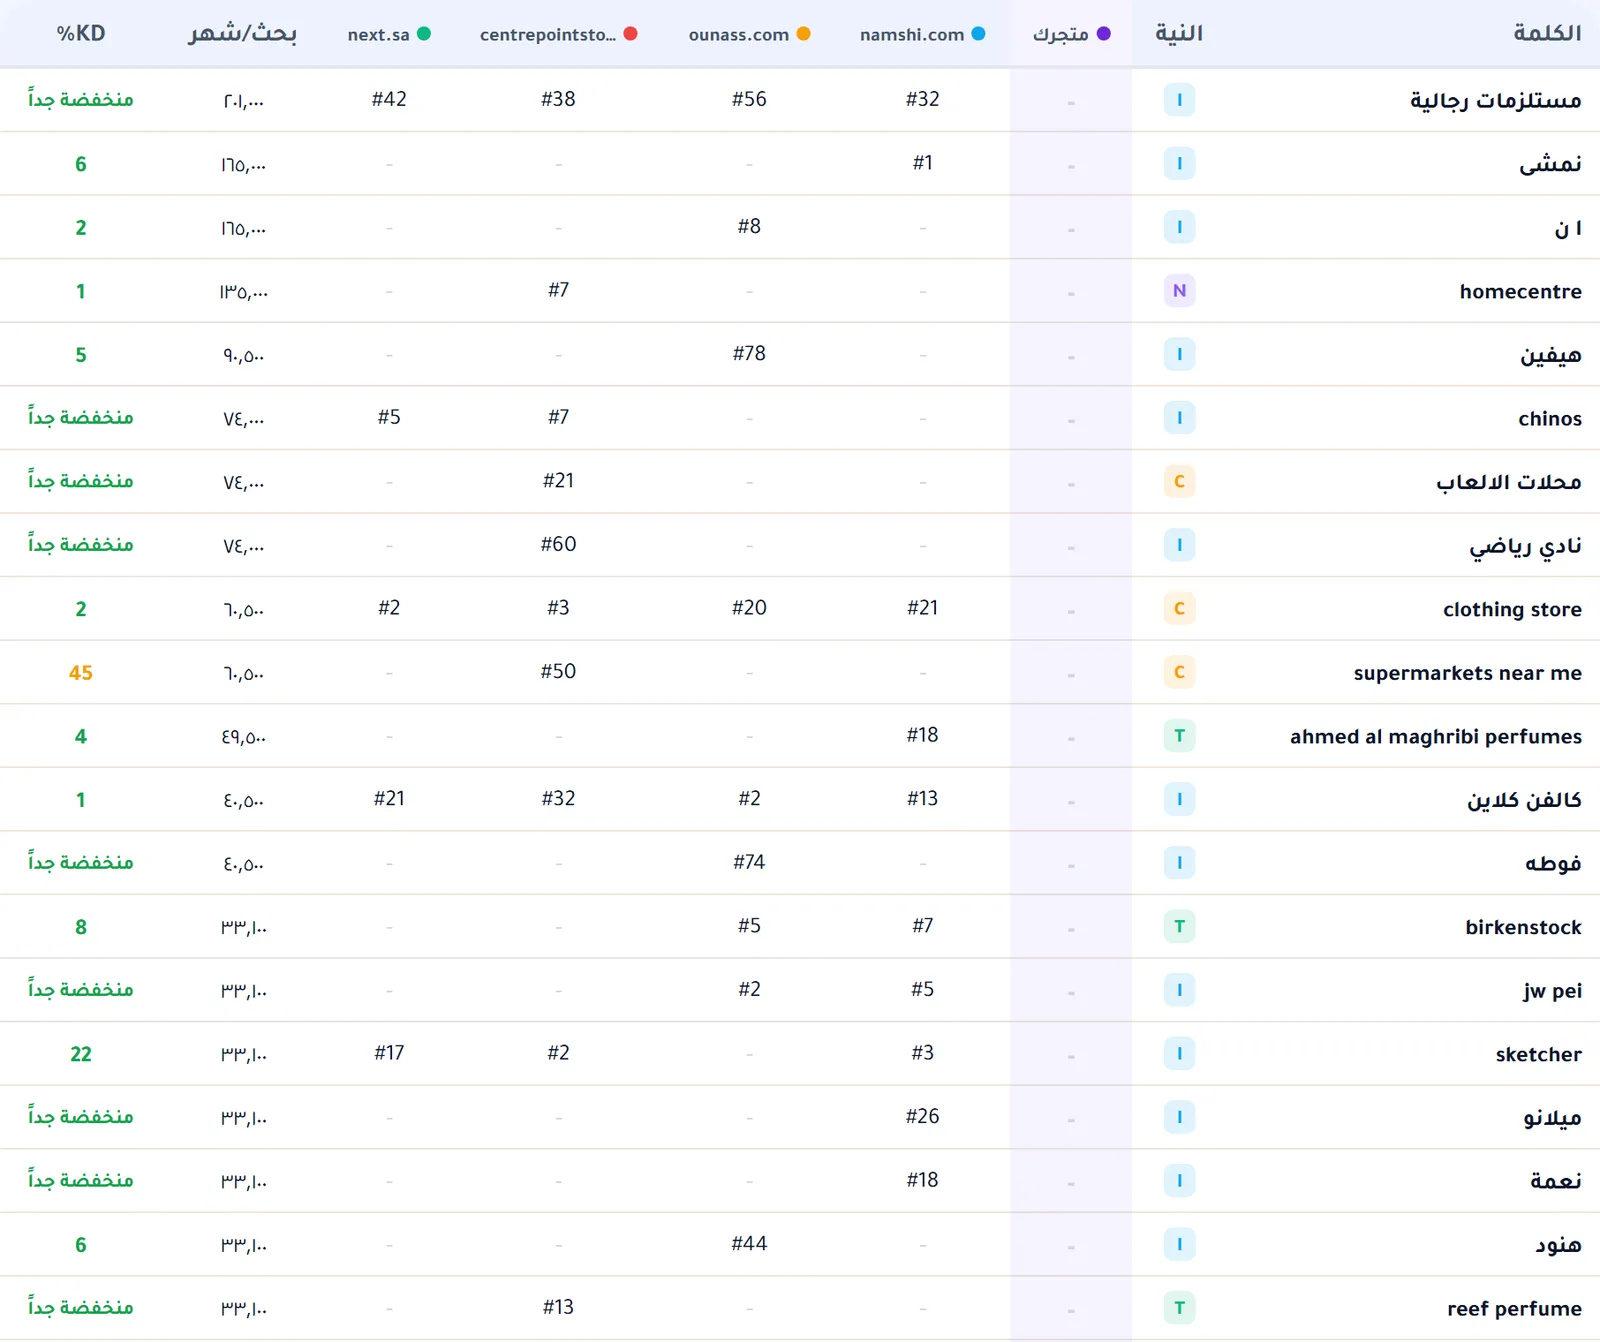This screenshot has height=1342, width=1600.
Task: Click the green dot beside next.sa
Action: [424, 33]
